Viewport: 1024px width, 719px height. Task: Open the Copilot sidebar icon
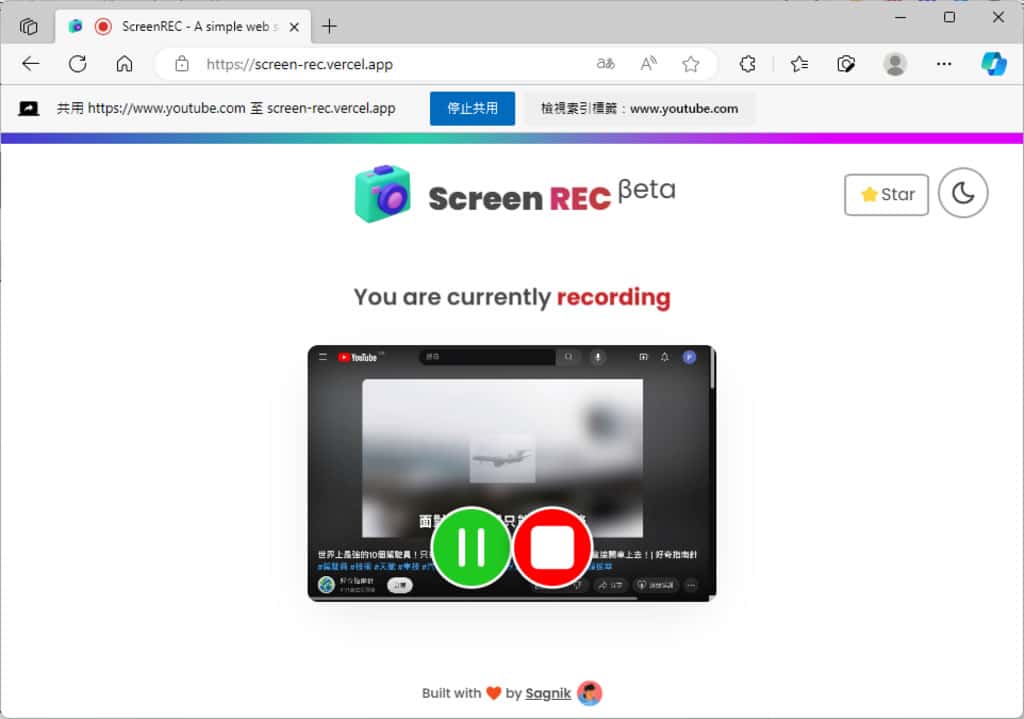click(993, 64)
